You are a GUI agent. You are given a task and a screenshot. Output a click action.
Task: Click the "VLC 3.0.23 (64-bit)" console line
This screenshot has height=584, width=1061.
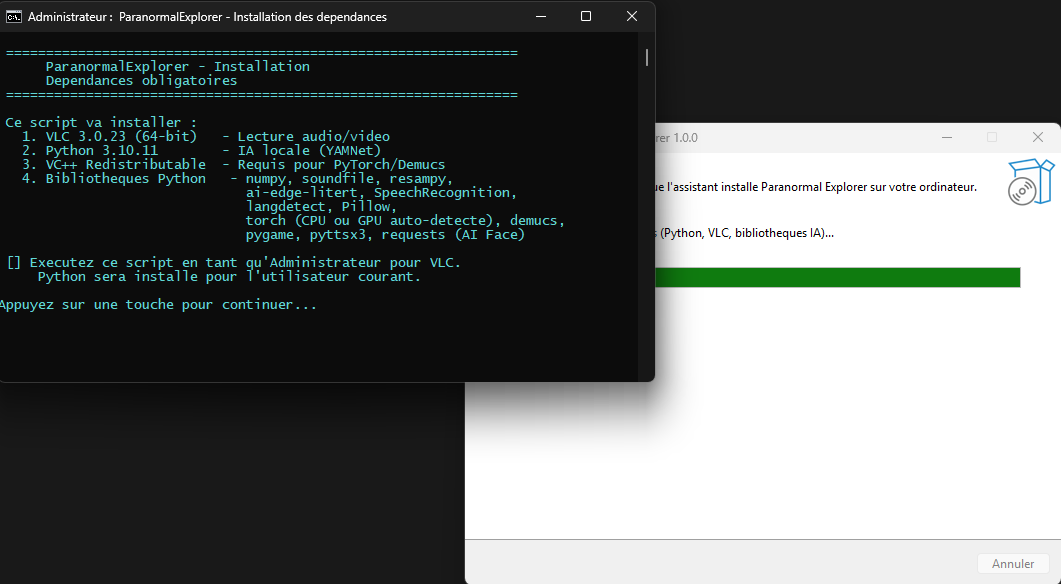118,136
